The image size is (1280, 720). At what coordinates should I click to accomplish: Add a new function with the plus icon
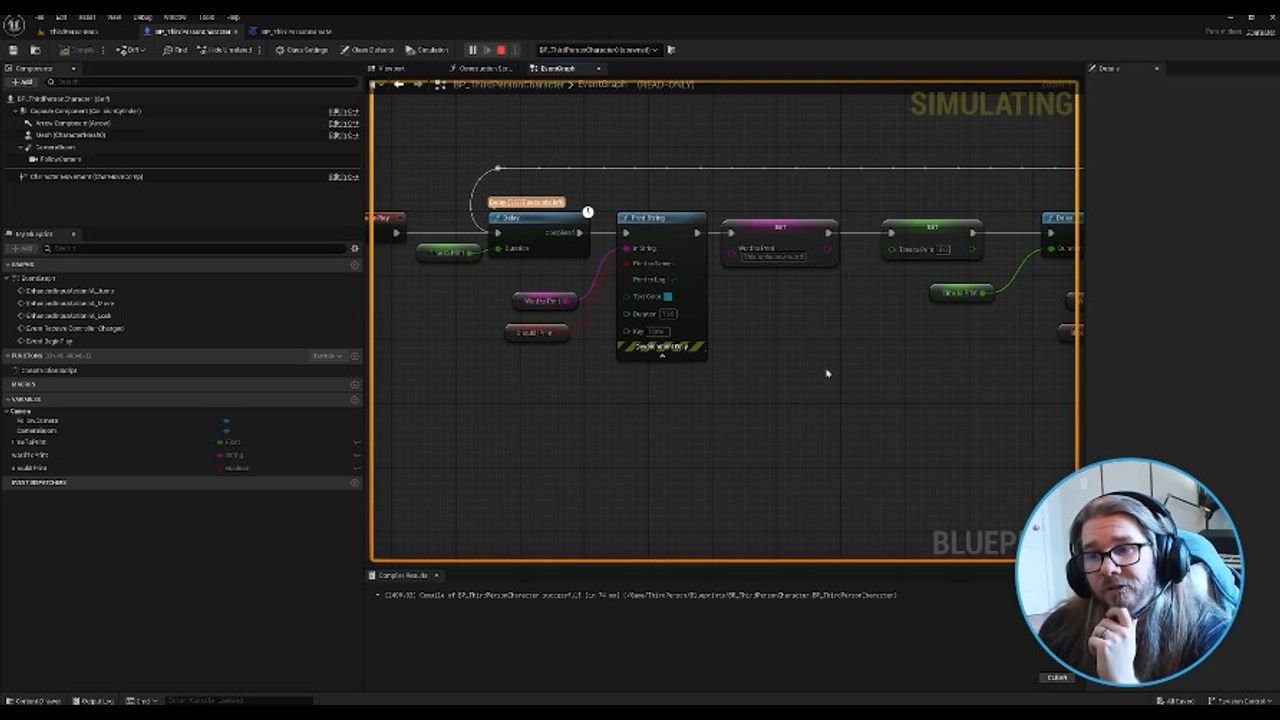[x=354, y=356]
